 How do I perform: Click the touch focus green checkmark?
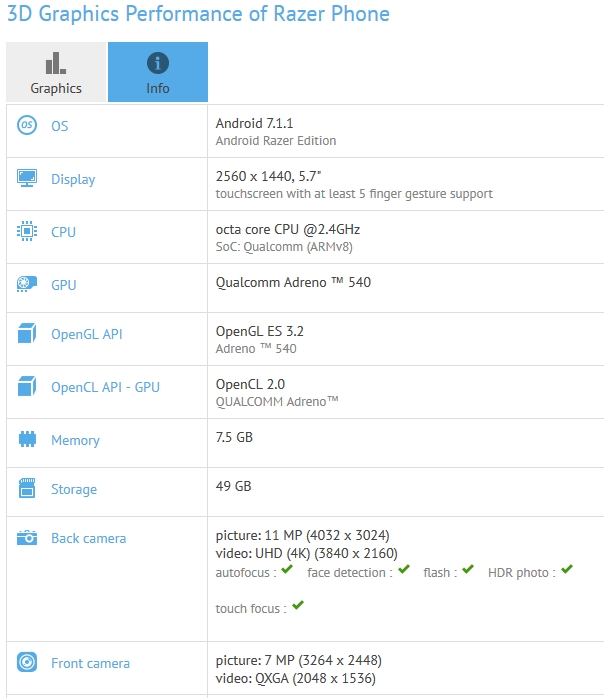click(x=298, y=606)
